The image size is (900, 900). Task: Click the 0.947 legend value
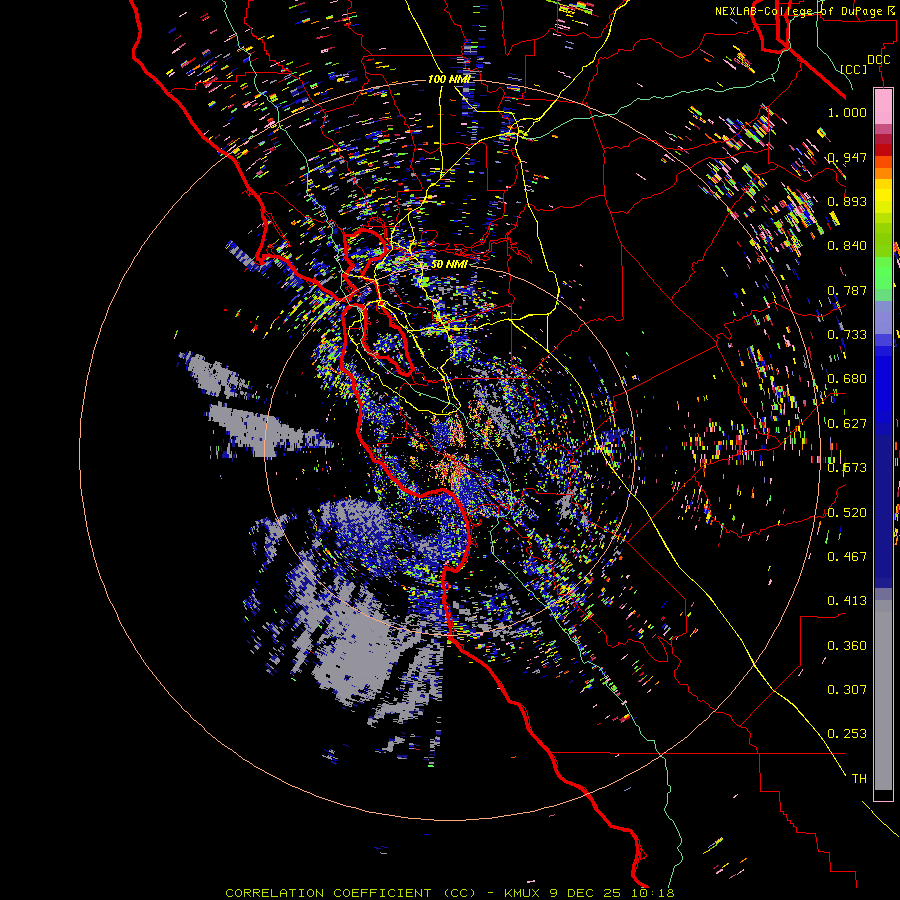[x=847, y=157]
